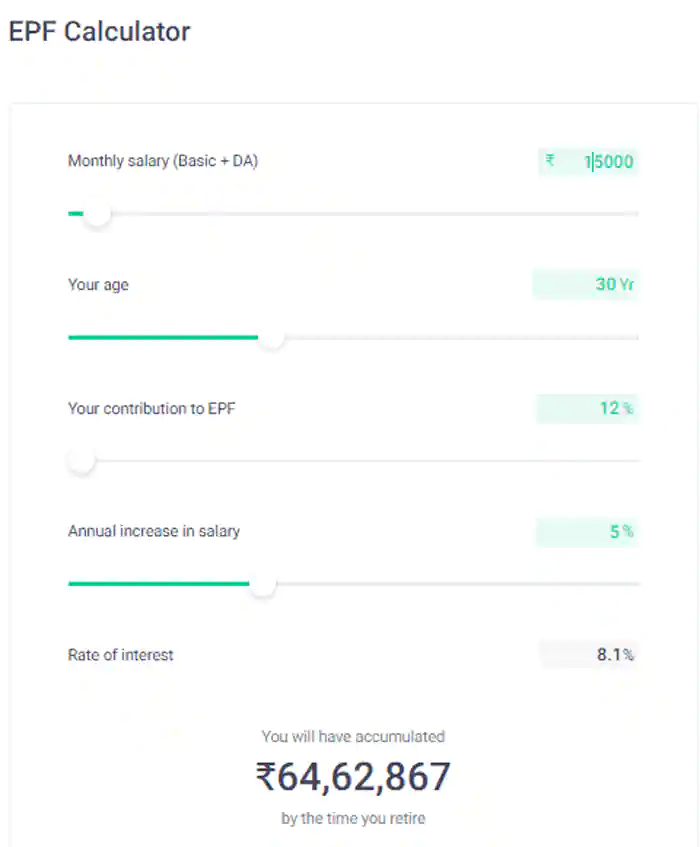Grab the Monthly salary slider handle
This screenshot has height=847, width=700.
click(x=97, y=214)
